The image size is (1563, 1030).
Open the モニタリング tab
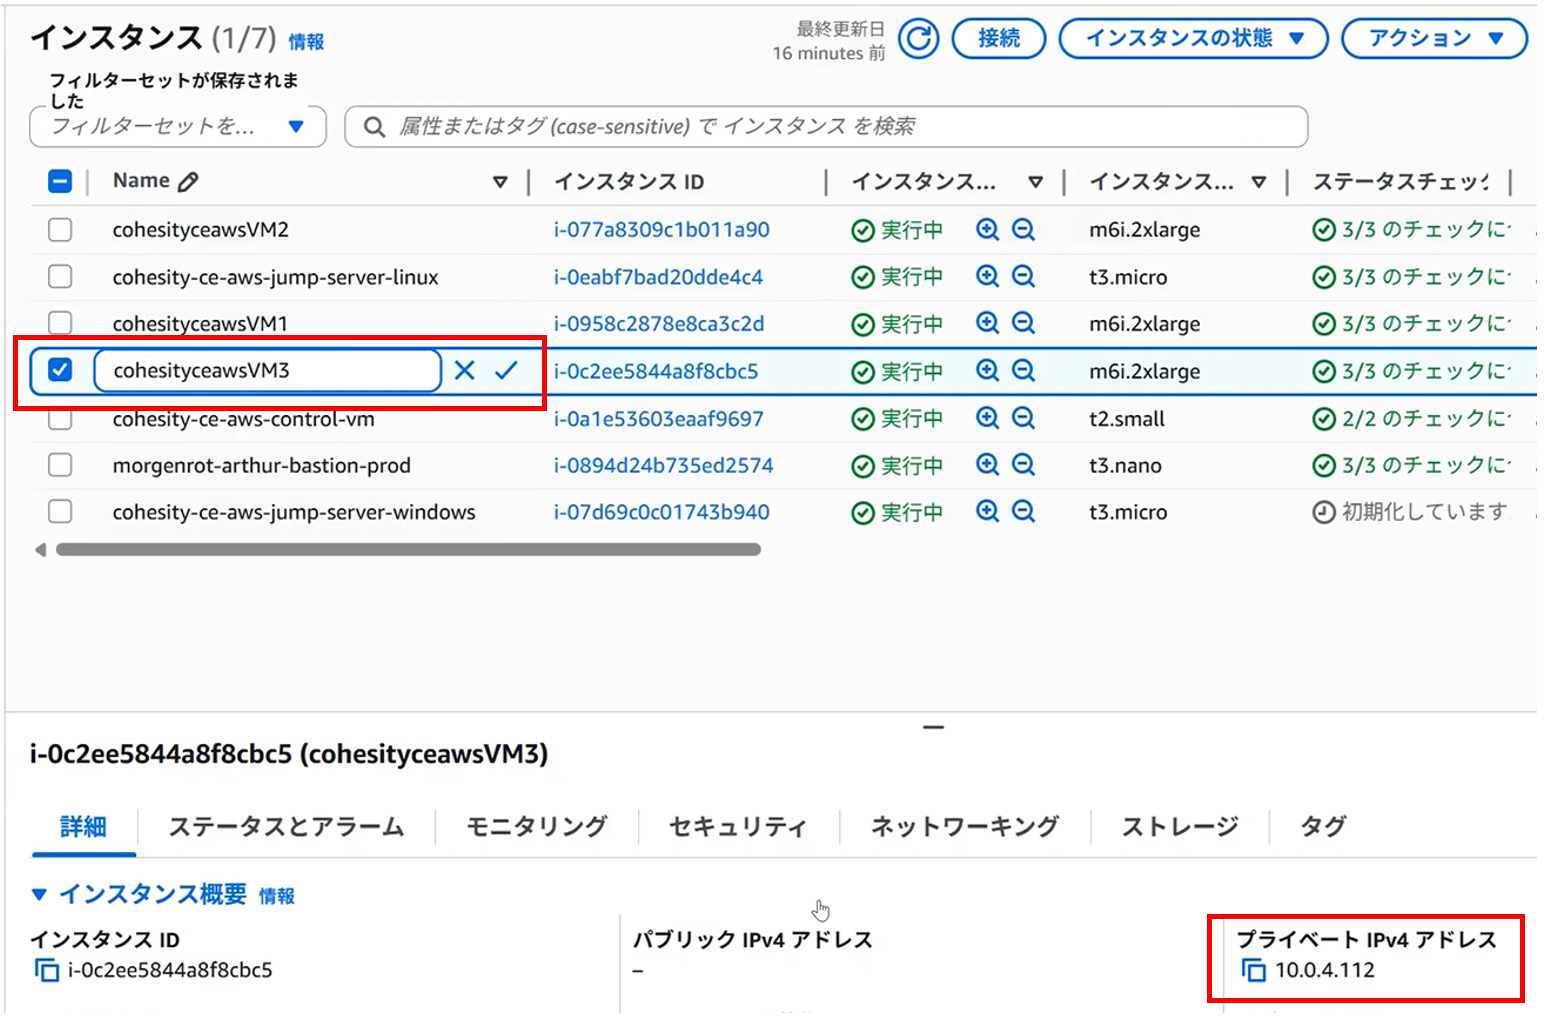(537, 827)
